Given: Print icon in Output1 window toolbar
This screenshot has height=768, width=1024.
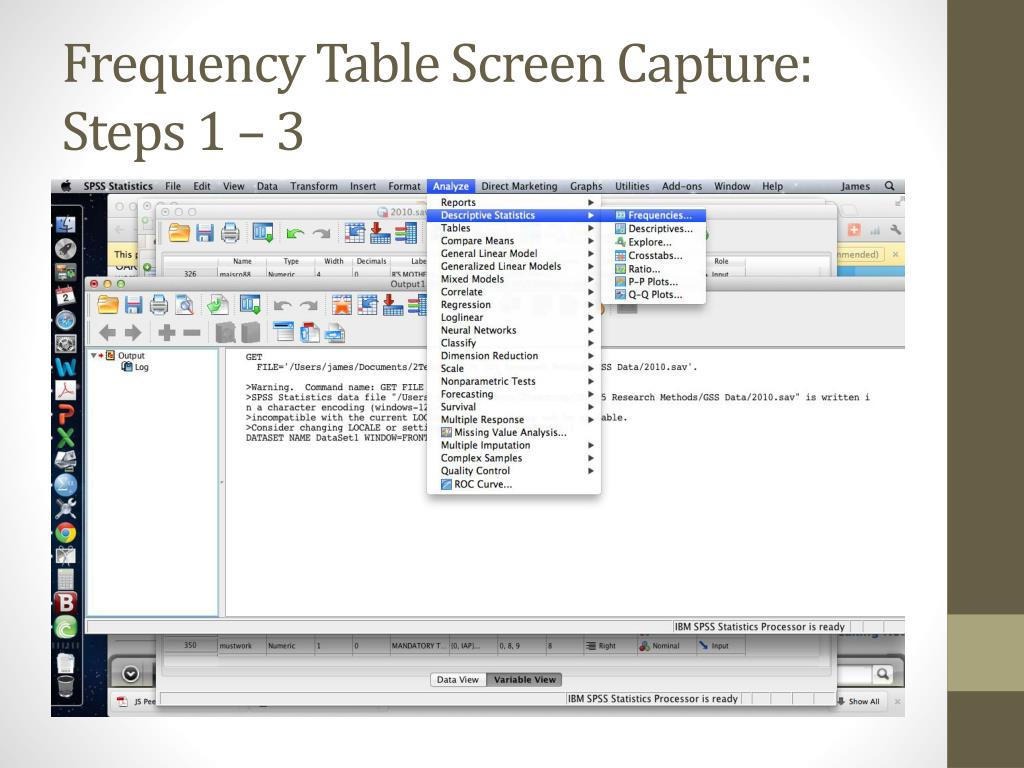Looking at the screenshot, I should pos(159,305).
